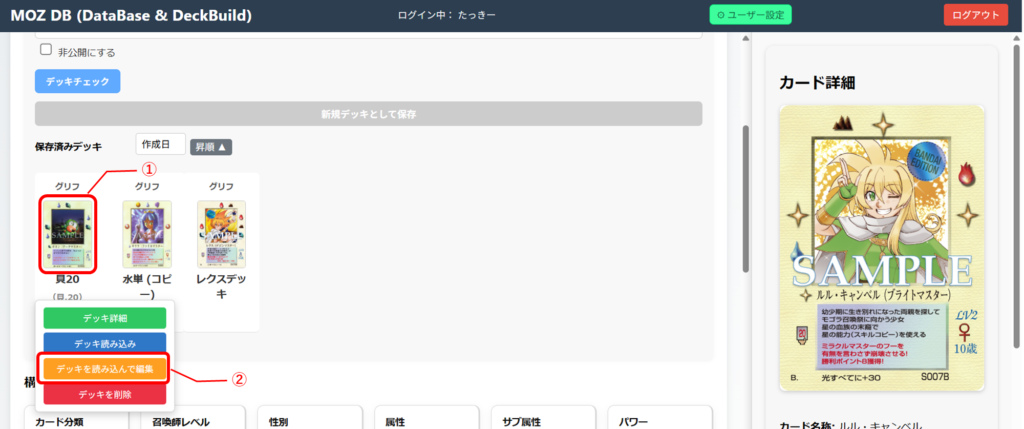Open the カード分類 filter
Viewport: 1024px width, 429px height.
coord(76,421)
